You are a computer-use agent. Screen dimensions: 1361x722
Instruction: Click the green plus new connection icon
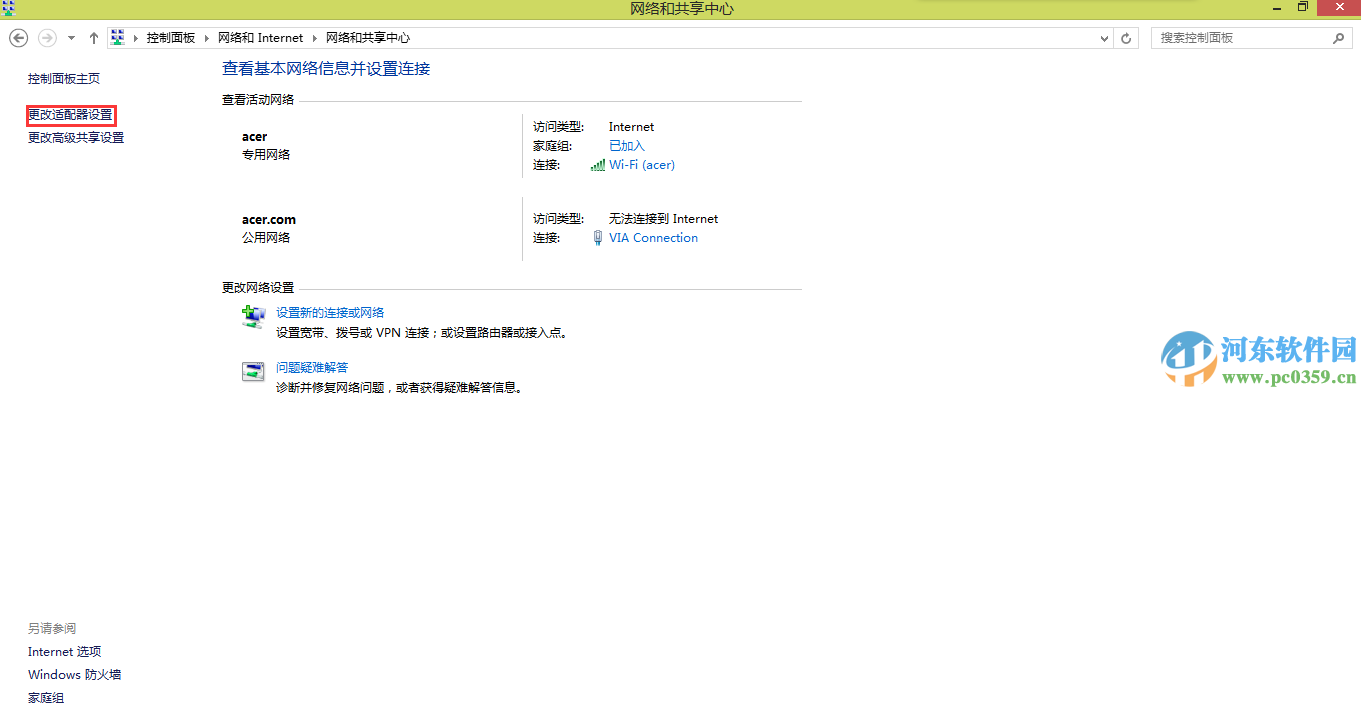coord(253,316)
